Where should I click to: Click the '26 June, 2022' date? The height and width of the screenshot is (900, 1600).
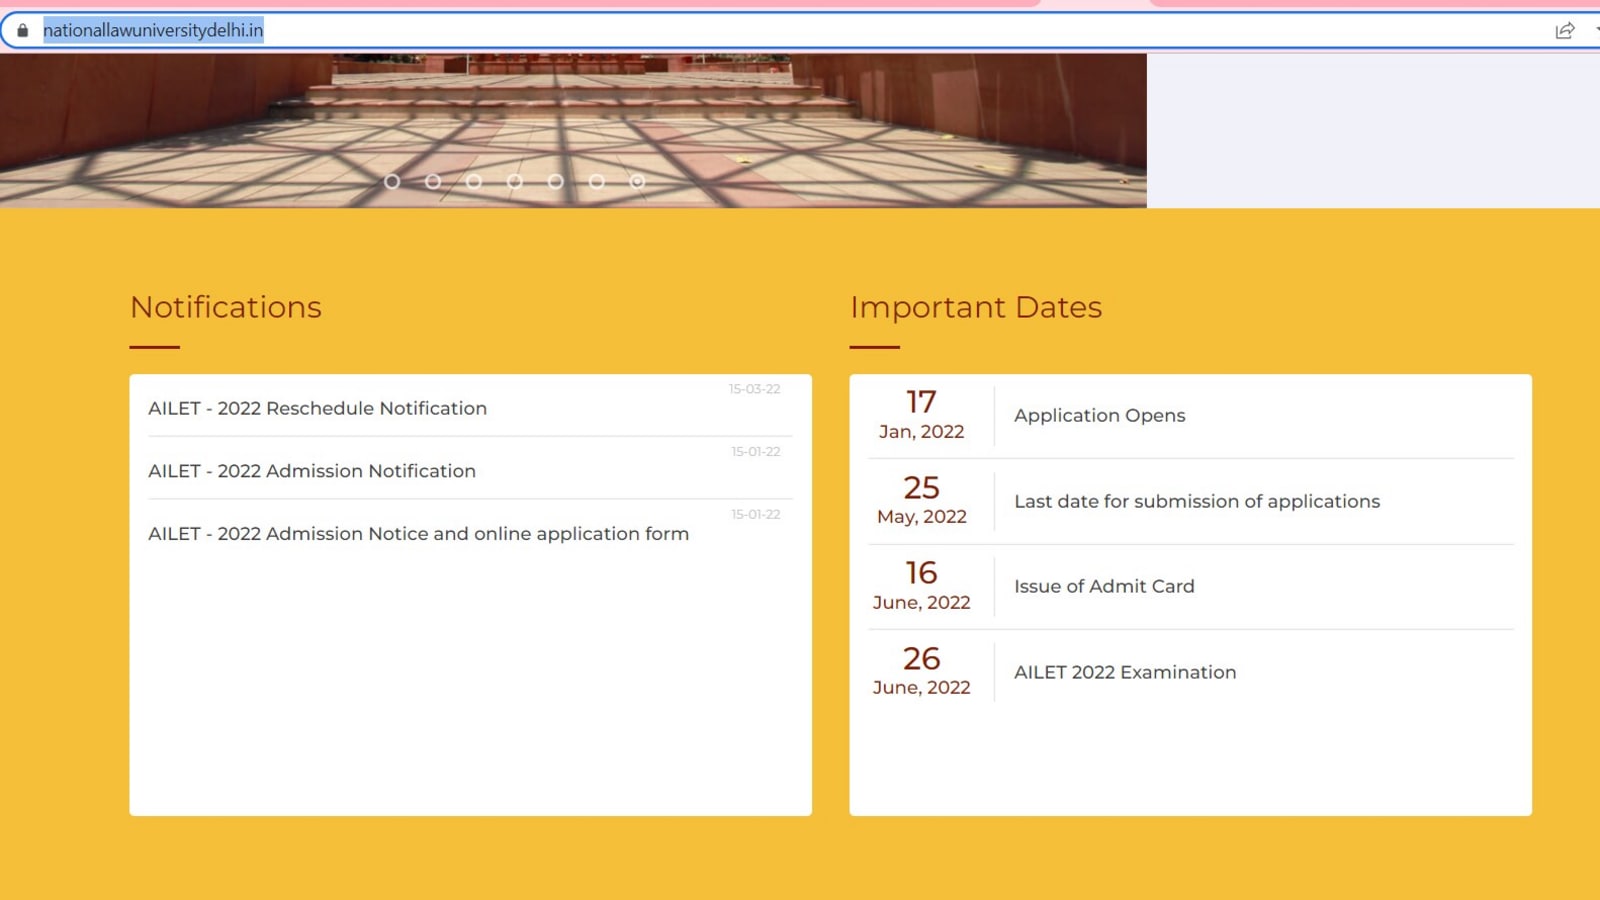tap(921, 671)
